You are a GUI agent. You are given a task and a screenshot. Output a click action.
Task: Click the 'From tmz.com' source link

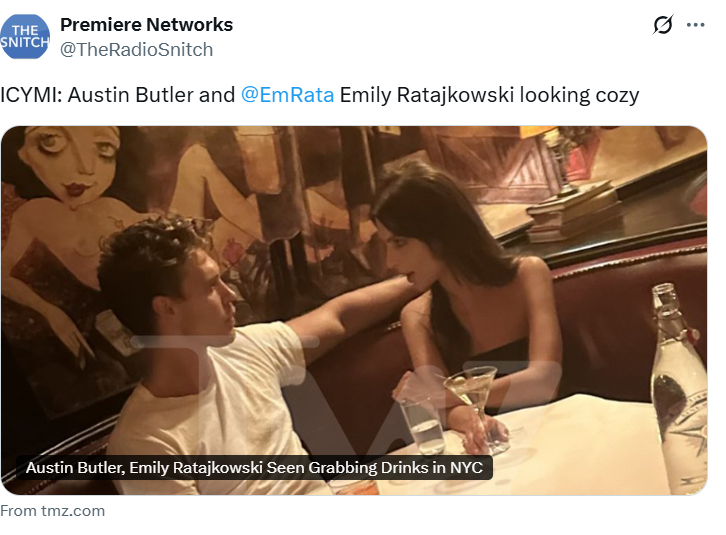pyautogui.click(x=52, y=511)
